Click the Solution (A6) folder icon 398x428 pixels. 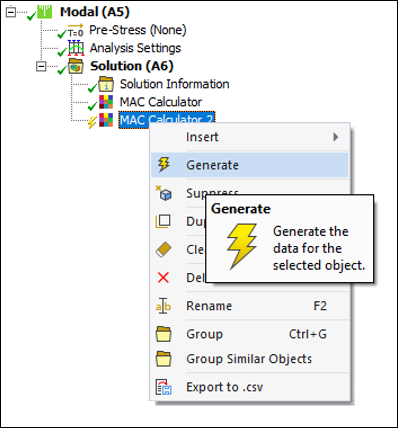tap(75, 66)
